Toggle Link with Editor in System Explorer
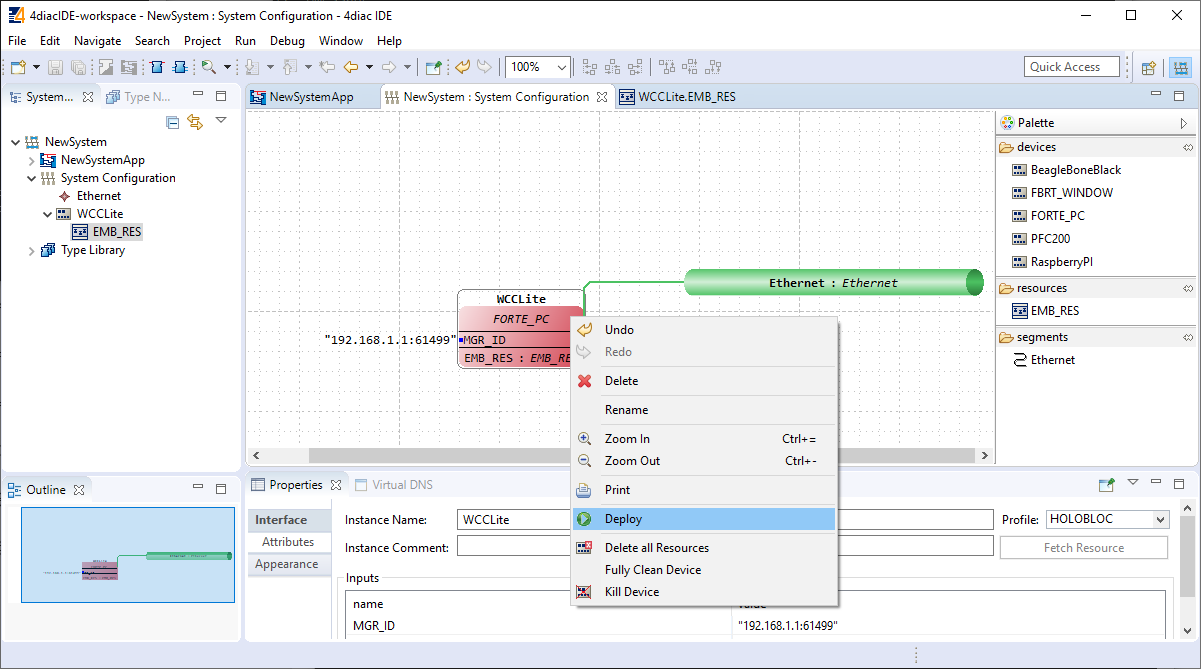Screen dimensions: 1201x669 [x=195, y=122]
